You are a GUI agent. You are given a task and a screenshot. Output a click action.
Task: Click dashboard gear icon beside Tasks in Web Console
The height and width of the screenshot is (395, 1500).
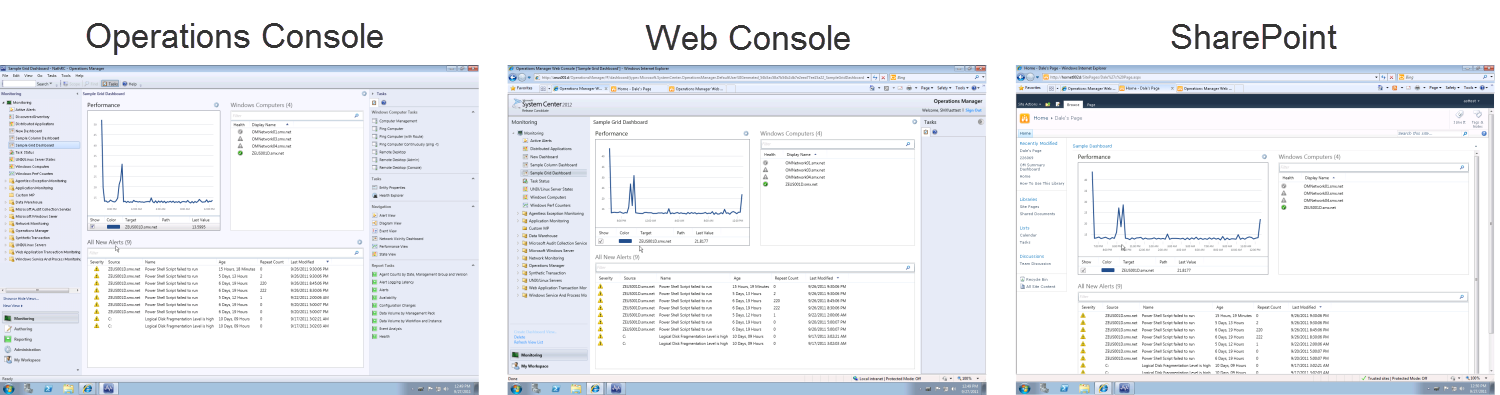(x=914, y=122)
